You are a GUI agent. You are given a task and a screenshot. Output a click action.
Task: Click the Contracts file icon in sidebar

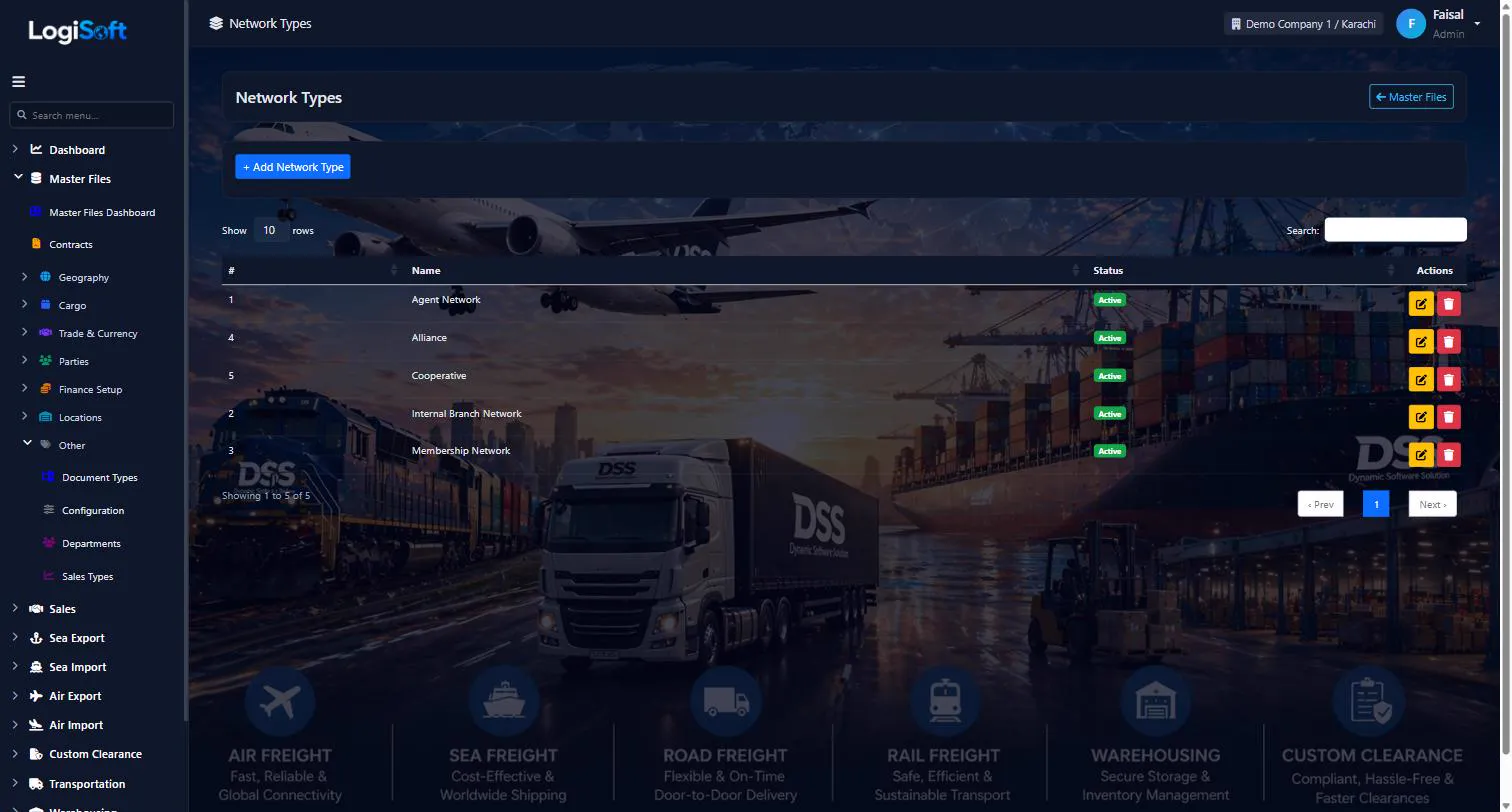click(x=36, y=244)
